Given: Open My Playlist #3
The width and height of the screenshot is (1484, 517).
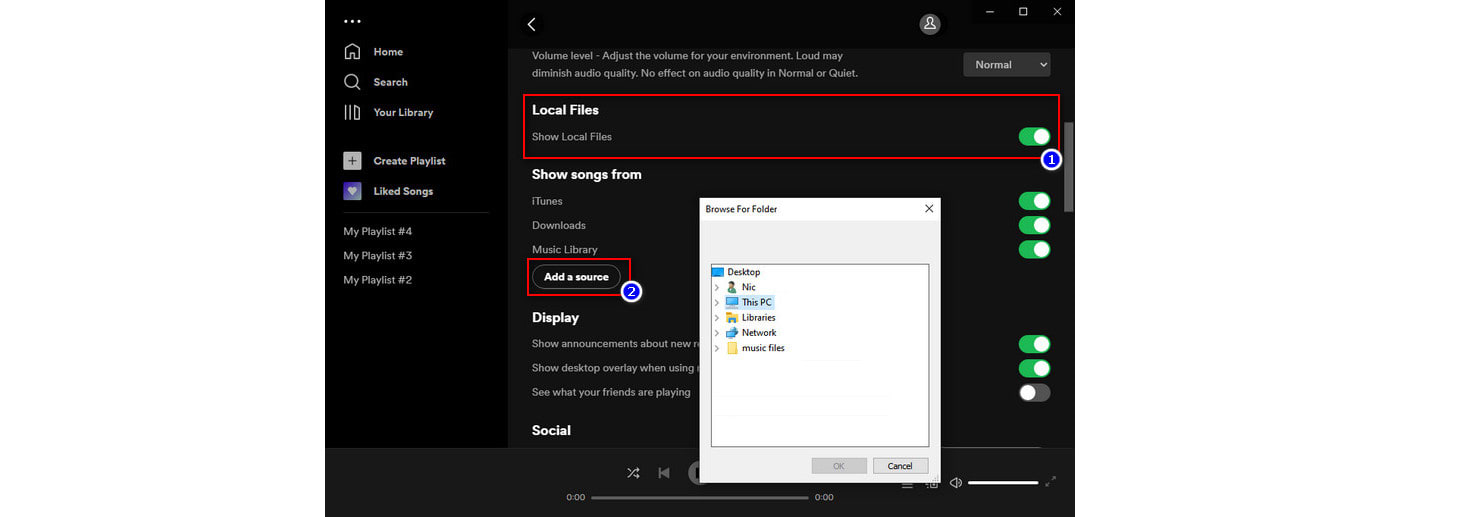Looking at the screenshot, I should (378, 255).
